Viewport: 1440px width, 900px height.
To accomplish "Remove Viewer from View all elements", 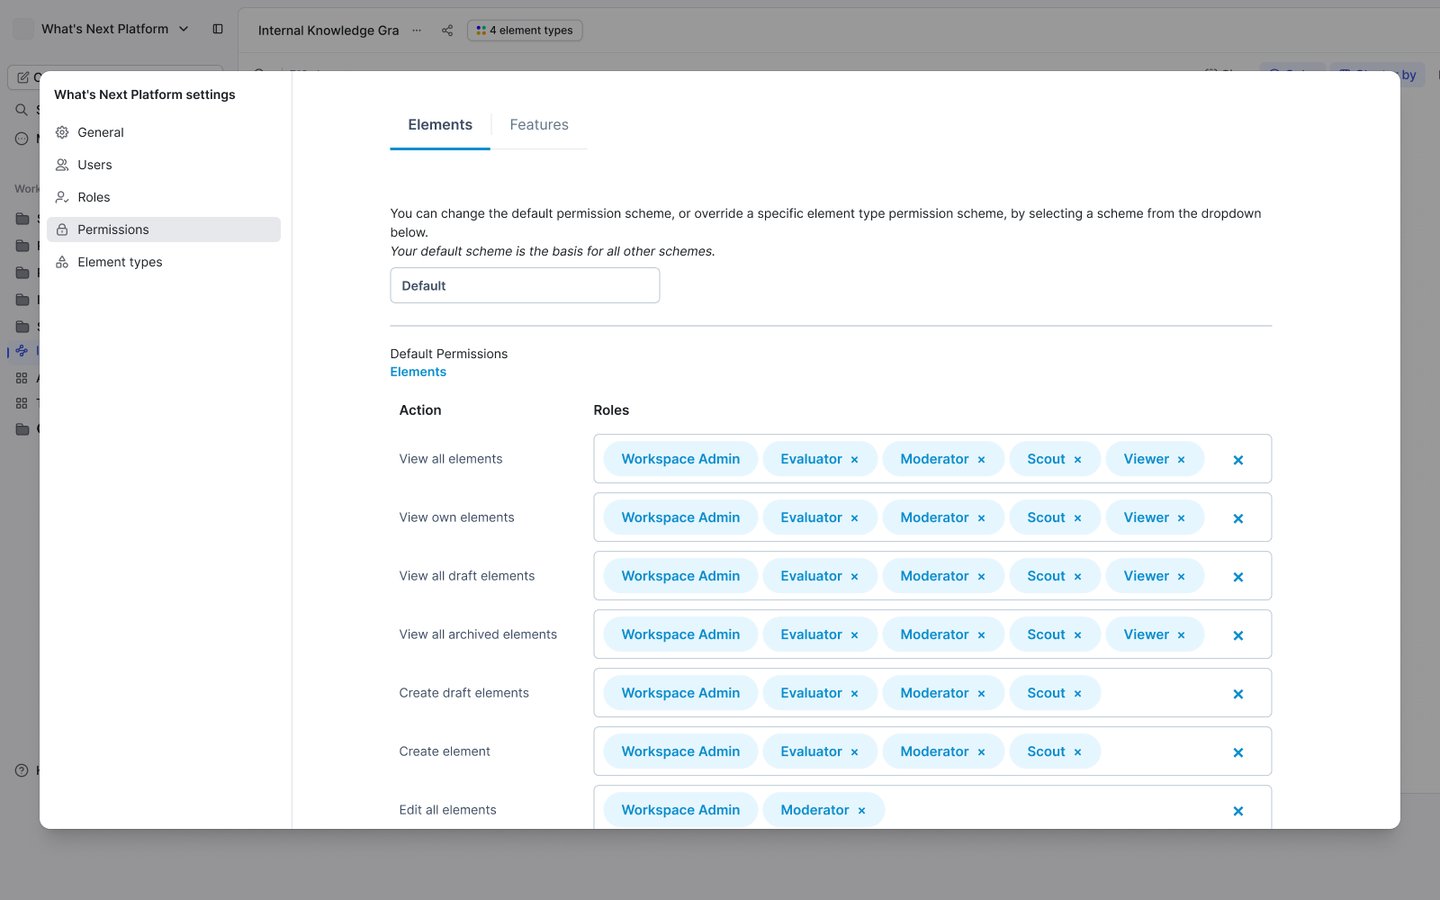I will click(x=1181, y=460).
